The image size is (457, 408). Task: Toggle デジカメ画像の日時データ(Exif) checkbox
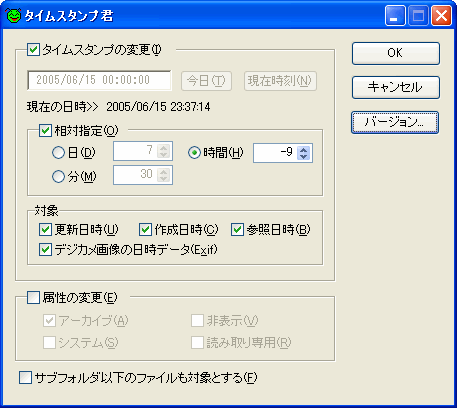(45, 249)
